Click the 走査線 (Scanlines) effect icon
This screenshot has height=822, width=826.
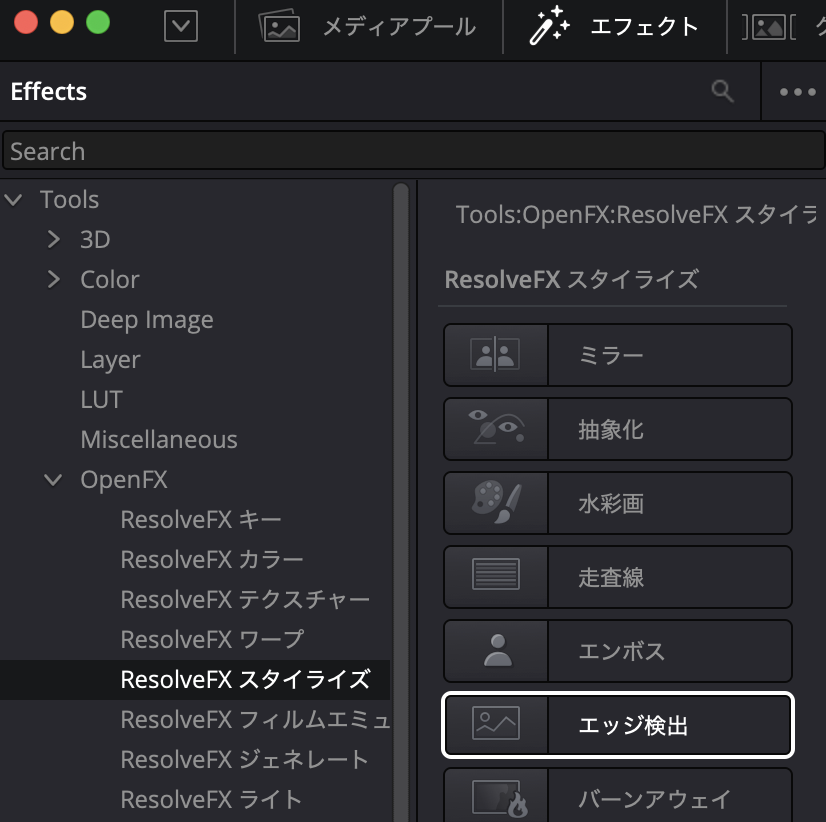(495, 577)
